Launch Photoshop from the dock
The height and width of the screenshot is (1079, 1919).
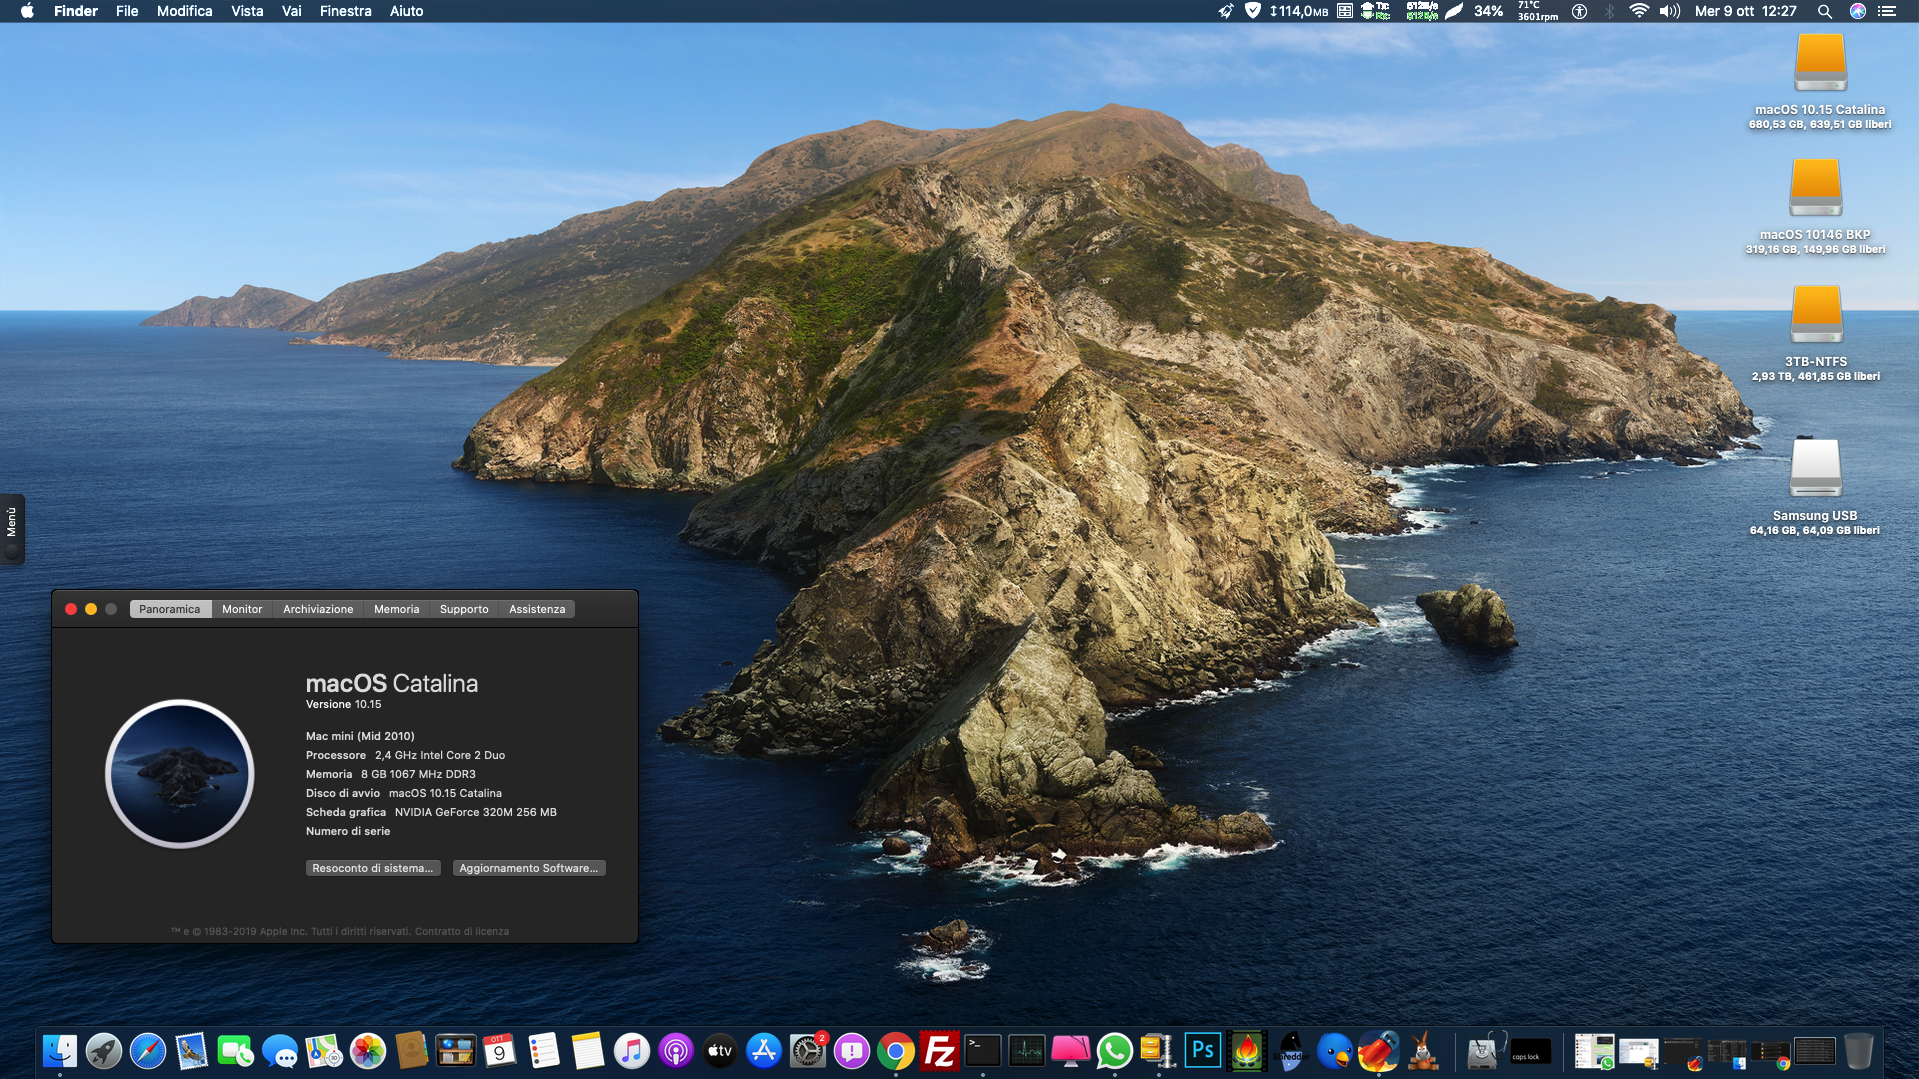pyautogui.click(x=1203, y=1051)
